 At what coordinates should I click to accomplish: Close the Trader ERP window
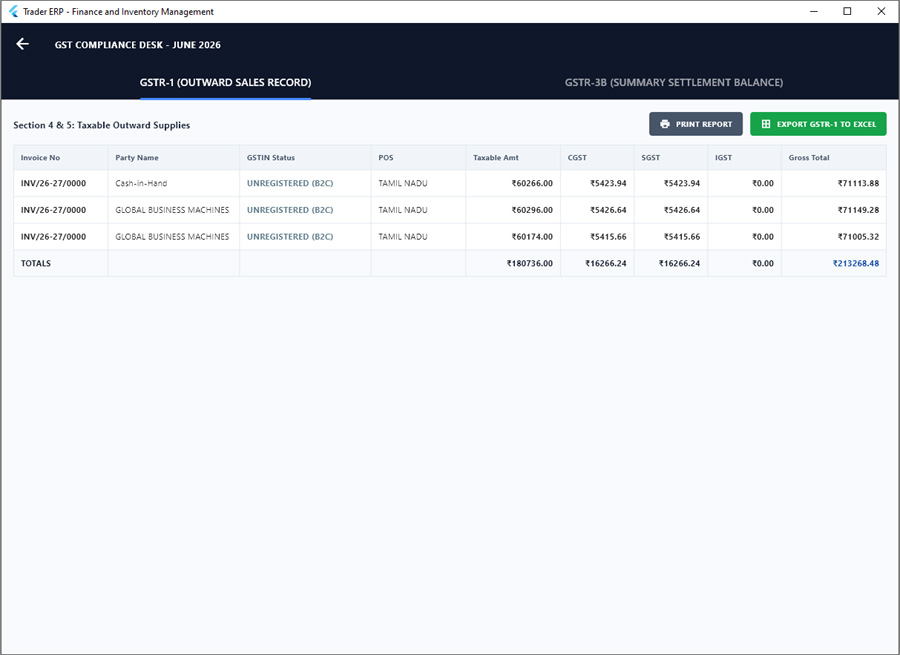coord(881,11)
